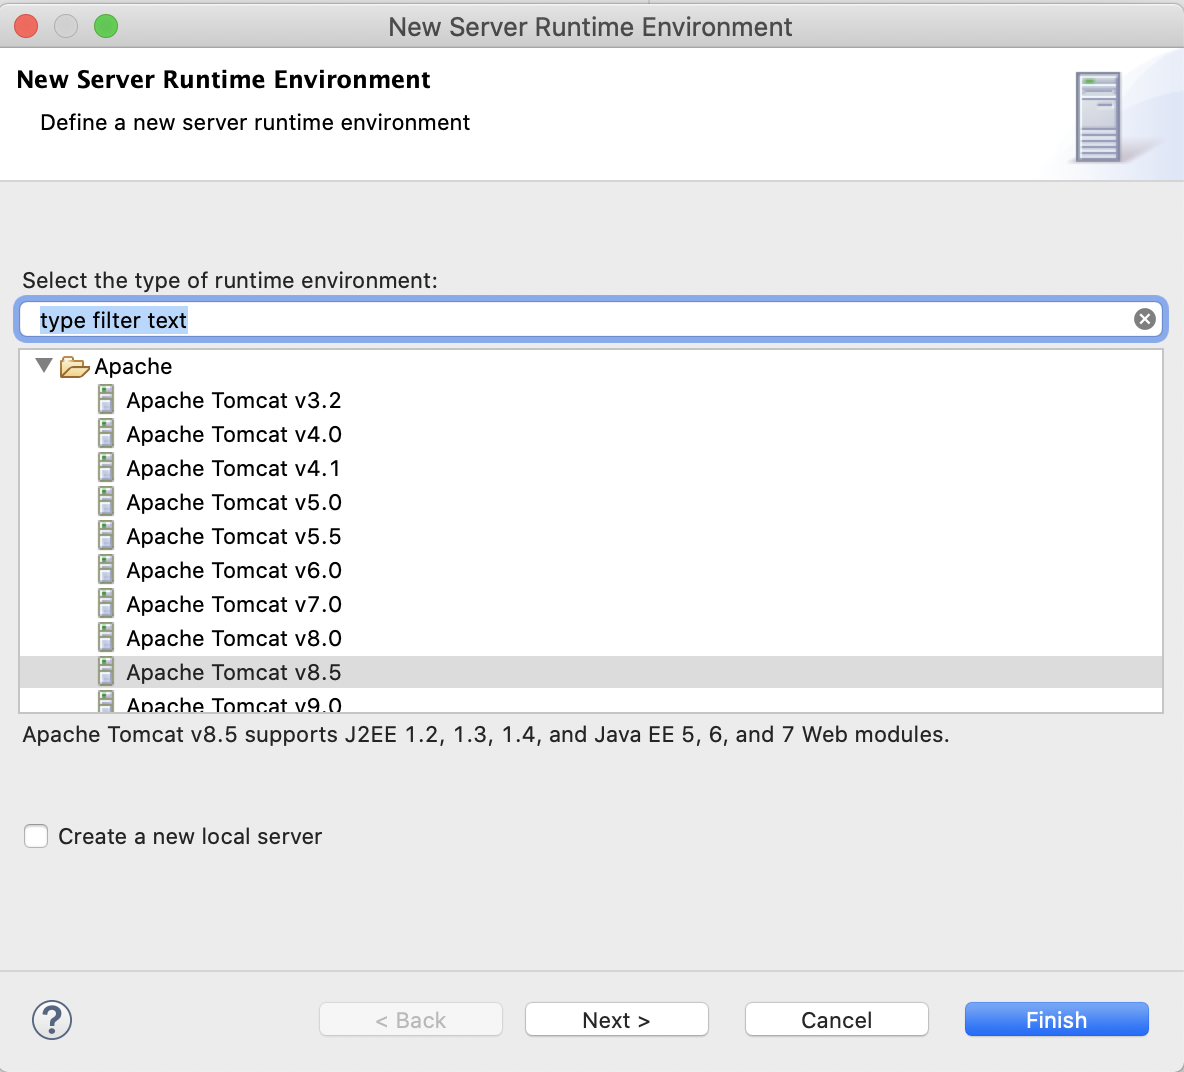Viewport: 1184px width, 1072px height.
Task: Select Apache Tomcat v5.0 runtime
Action: click(233, 502)
